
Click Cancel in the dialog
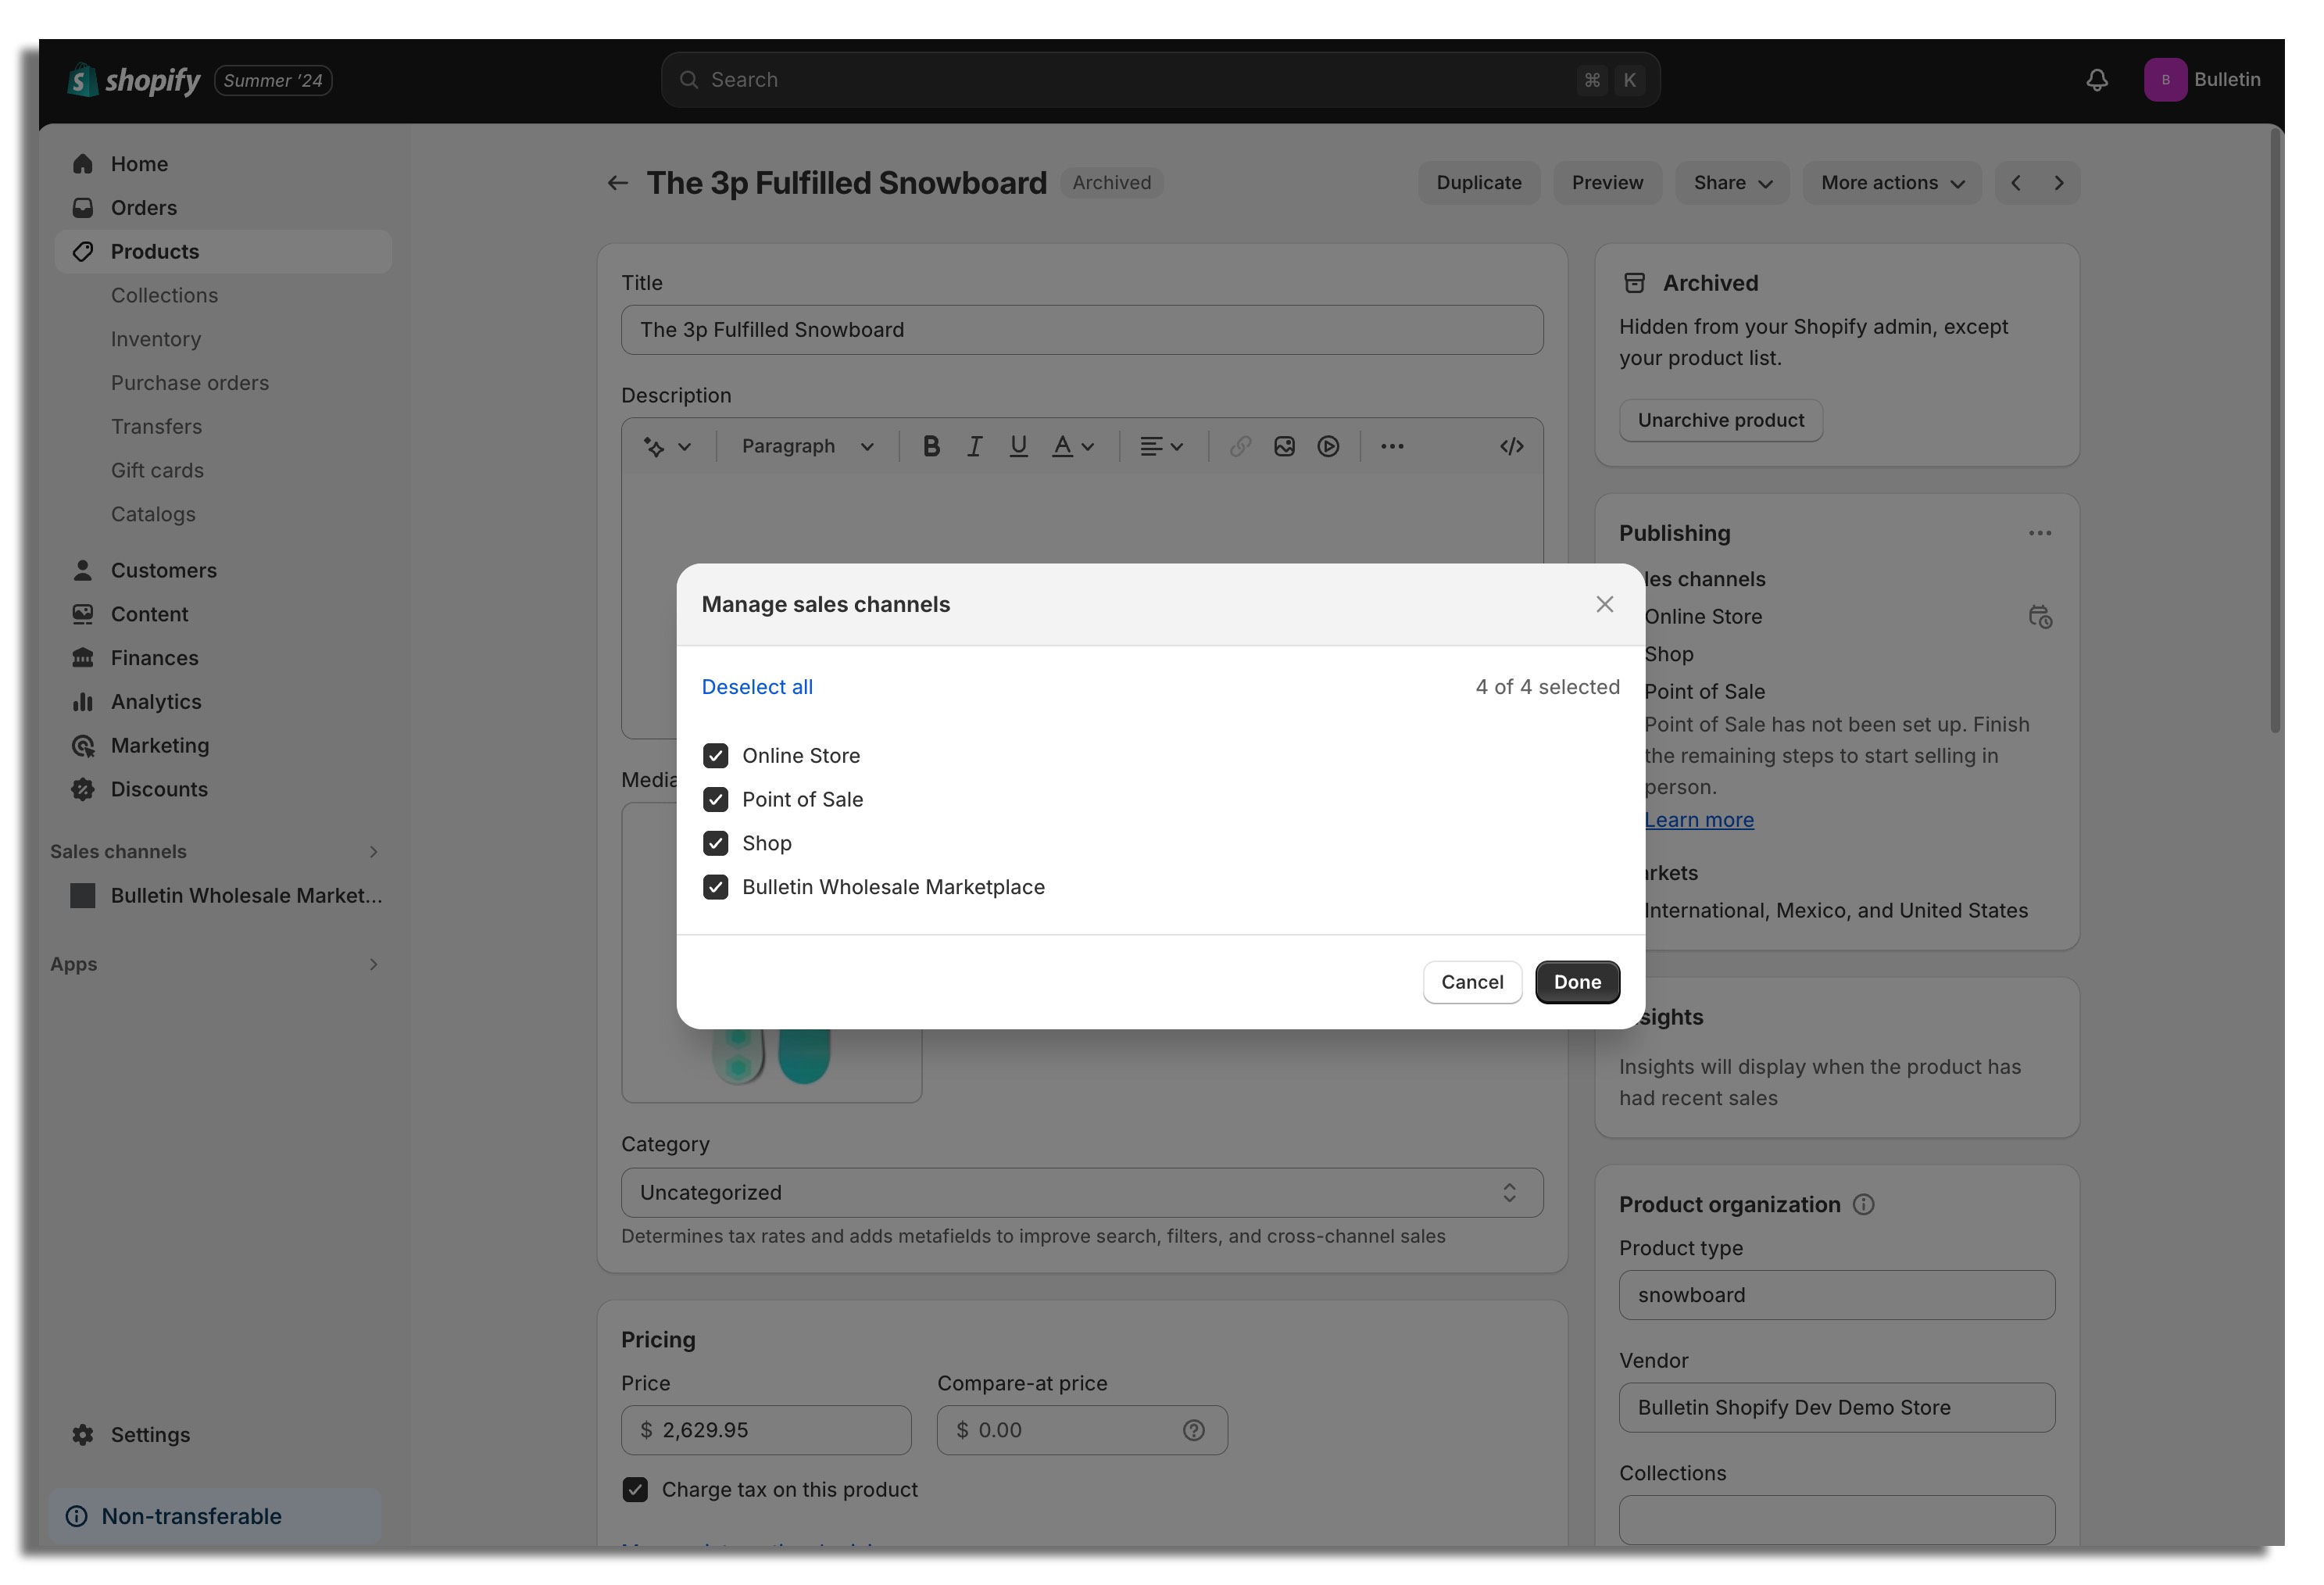(1472, 982)
